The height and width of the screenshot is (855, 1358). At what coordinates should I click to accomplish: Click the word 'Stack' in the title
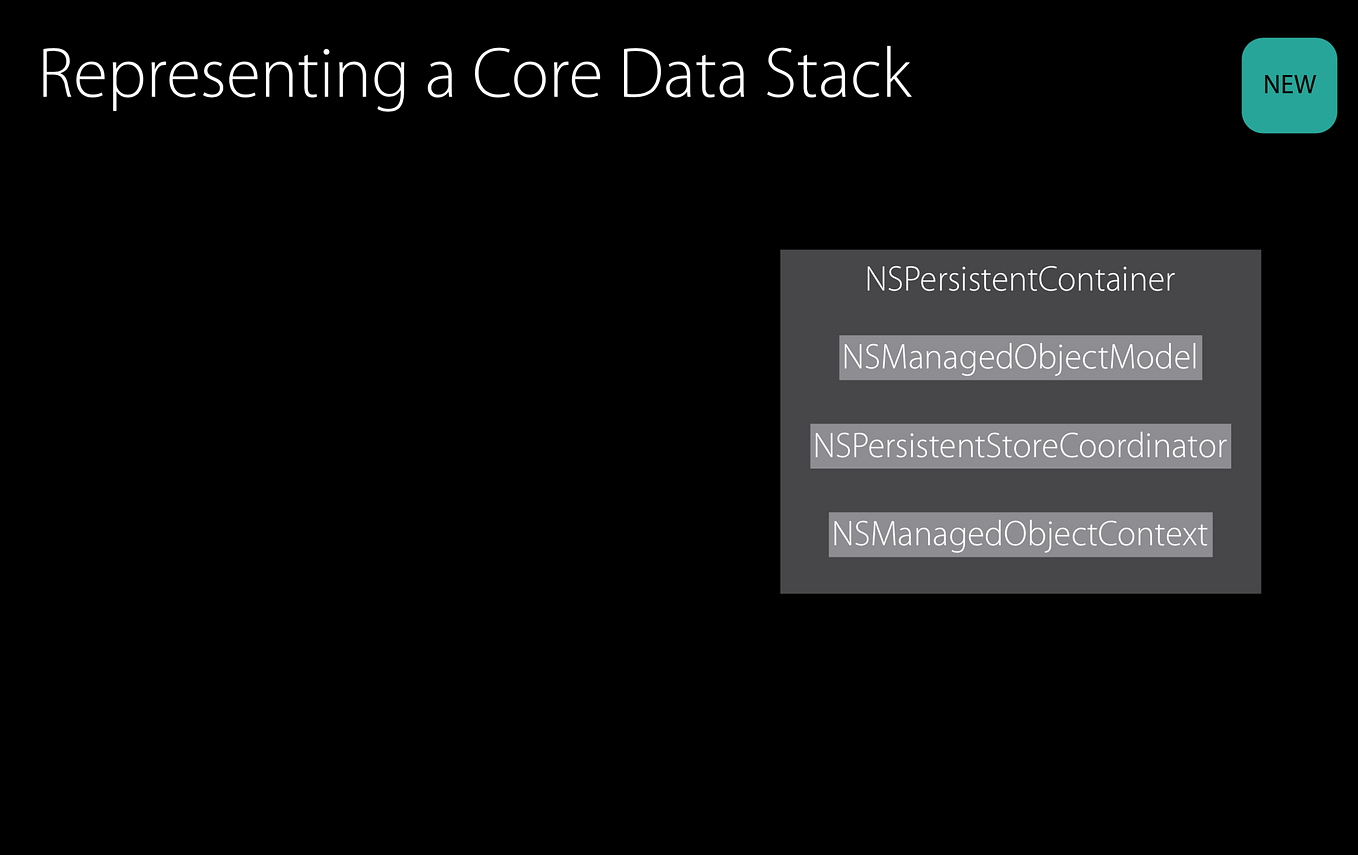pos(838,75)
